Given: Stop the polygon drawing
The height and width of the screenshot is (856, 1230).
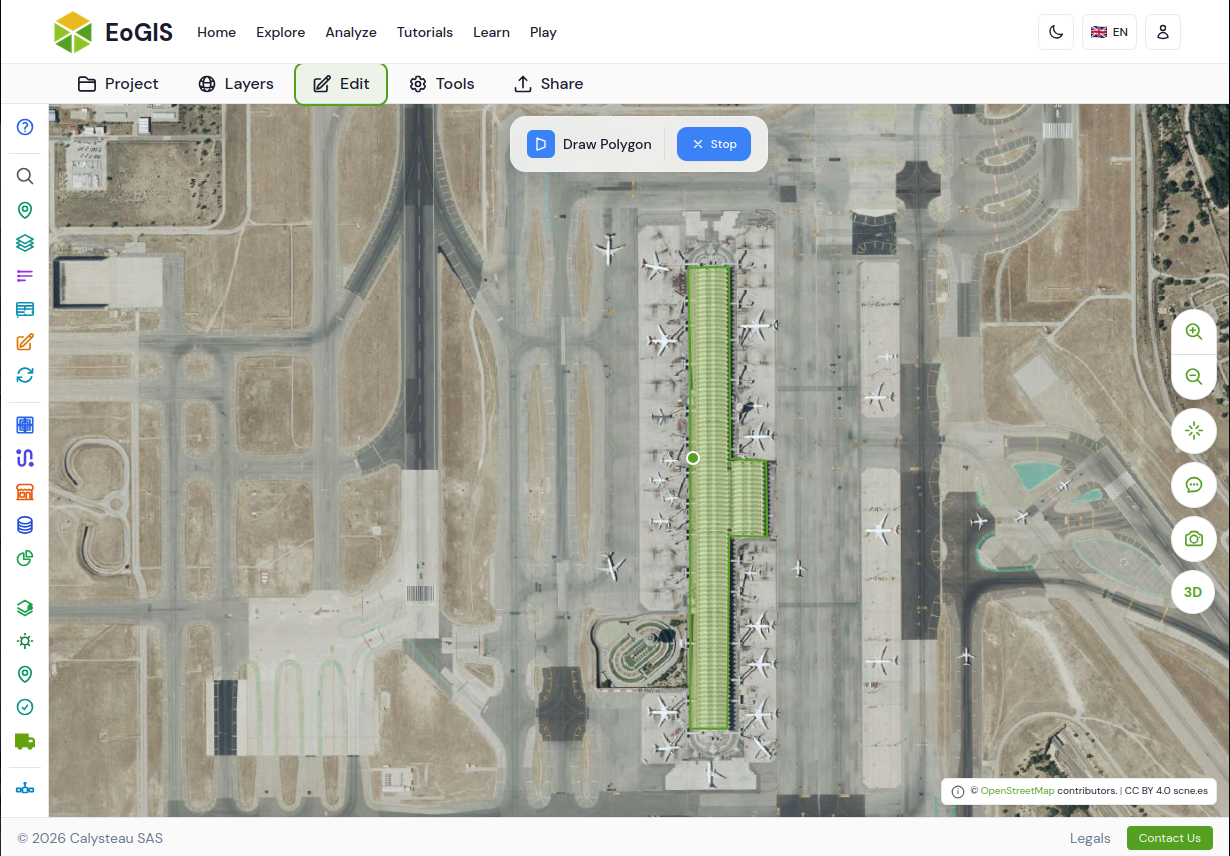Looking at the screenshot, I should click(714, 144).
